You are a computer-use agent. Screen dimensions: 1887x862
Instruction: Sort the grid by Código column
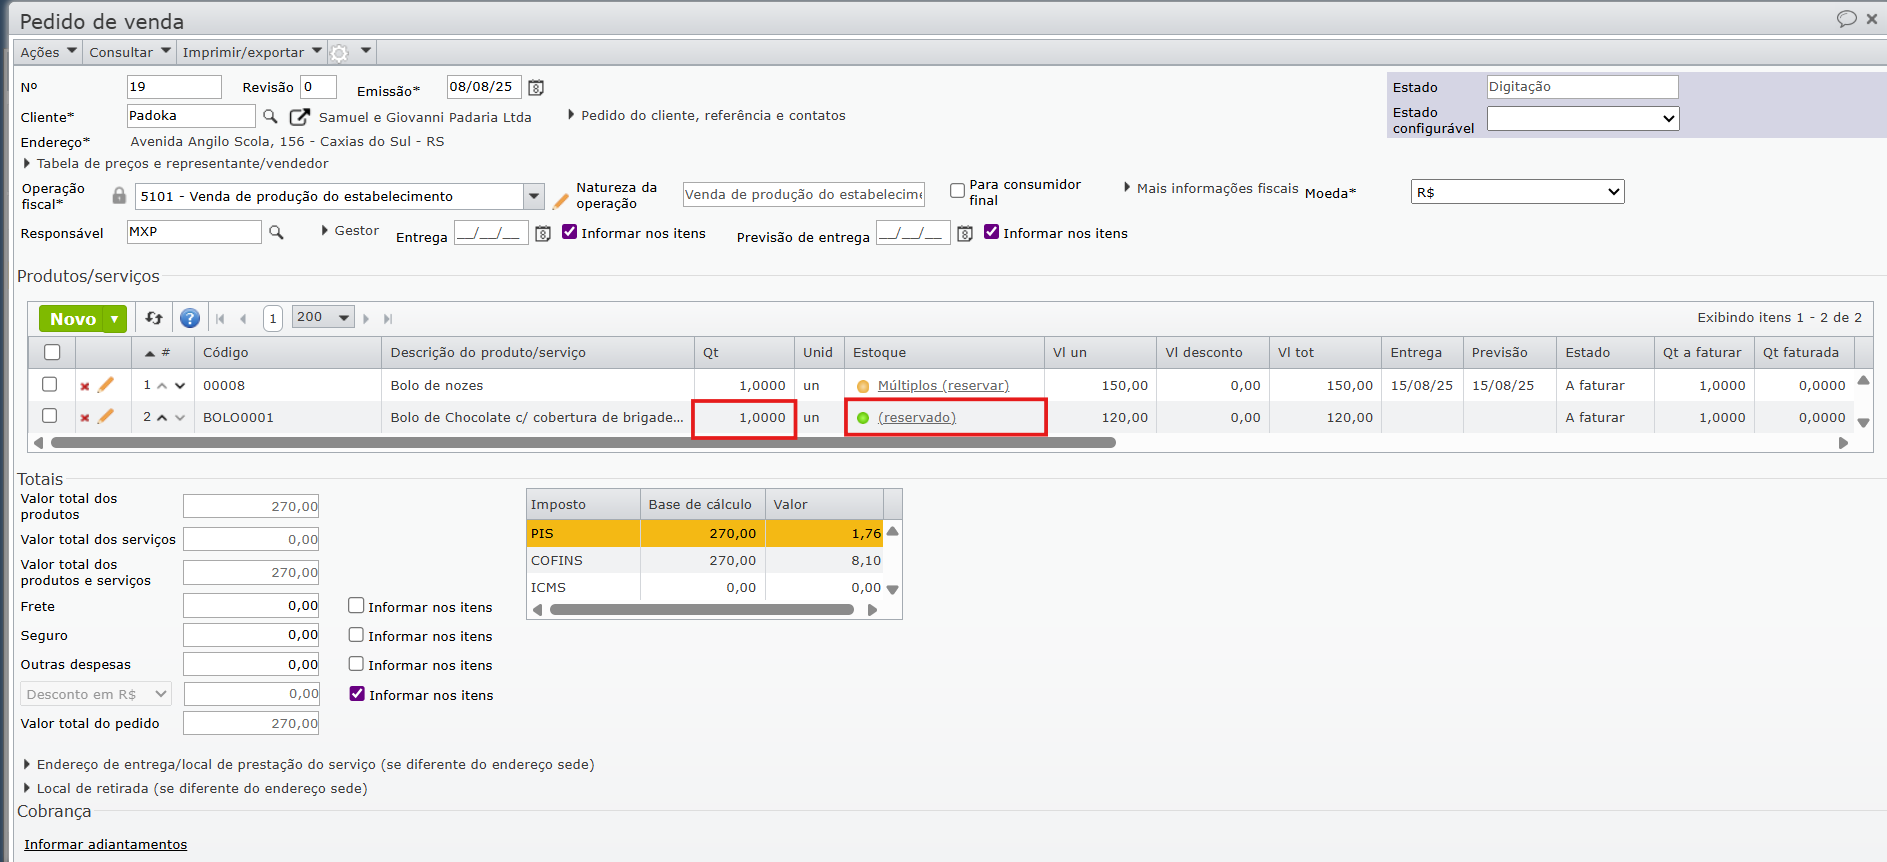(225, 353)
